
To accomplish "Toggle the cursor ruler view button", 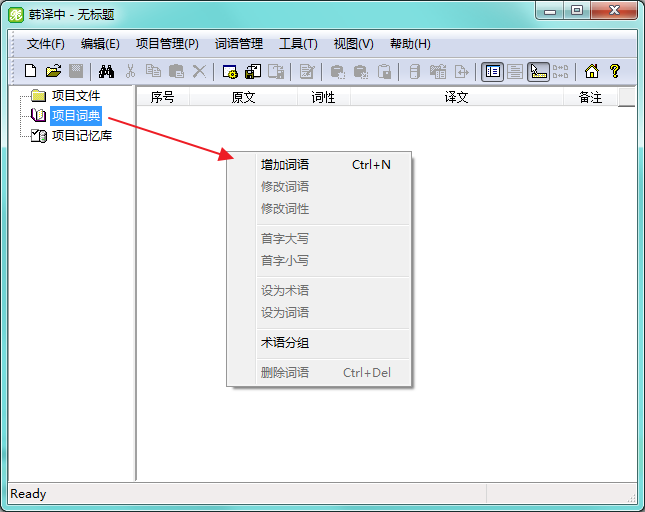I will coord(538,72).
